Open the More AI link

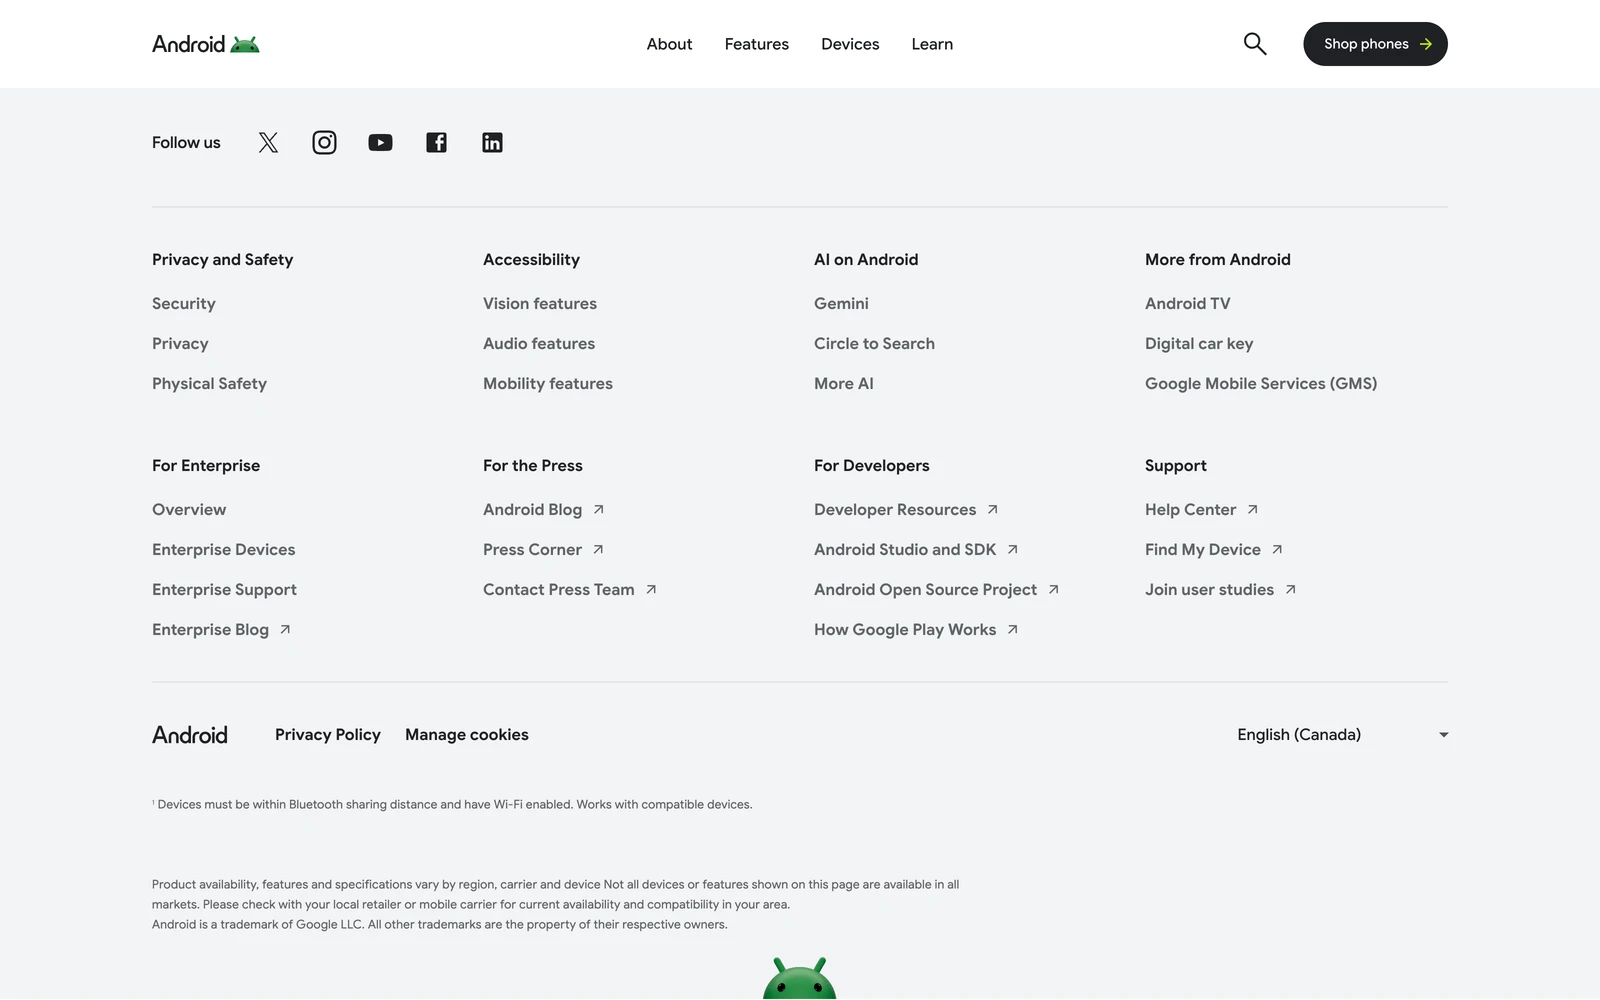[844, 384]
